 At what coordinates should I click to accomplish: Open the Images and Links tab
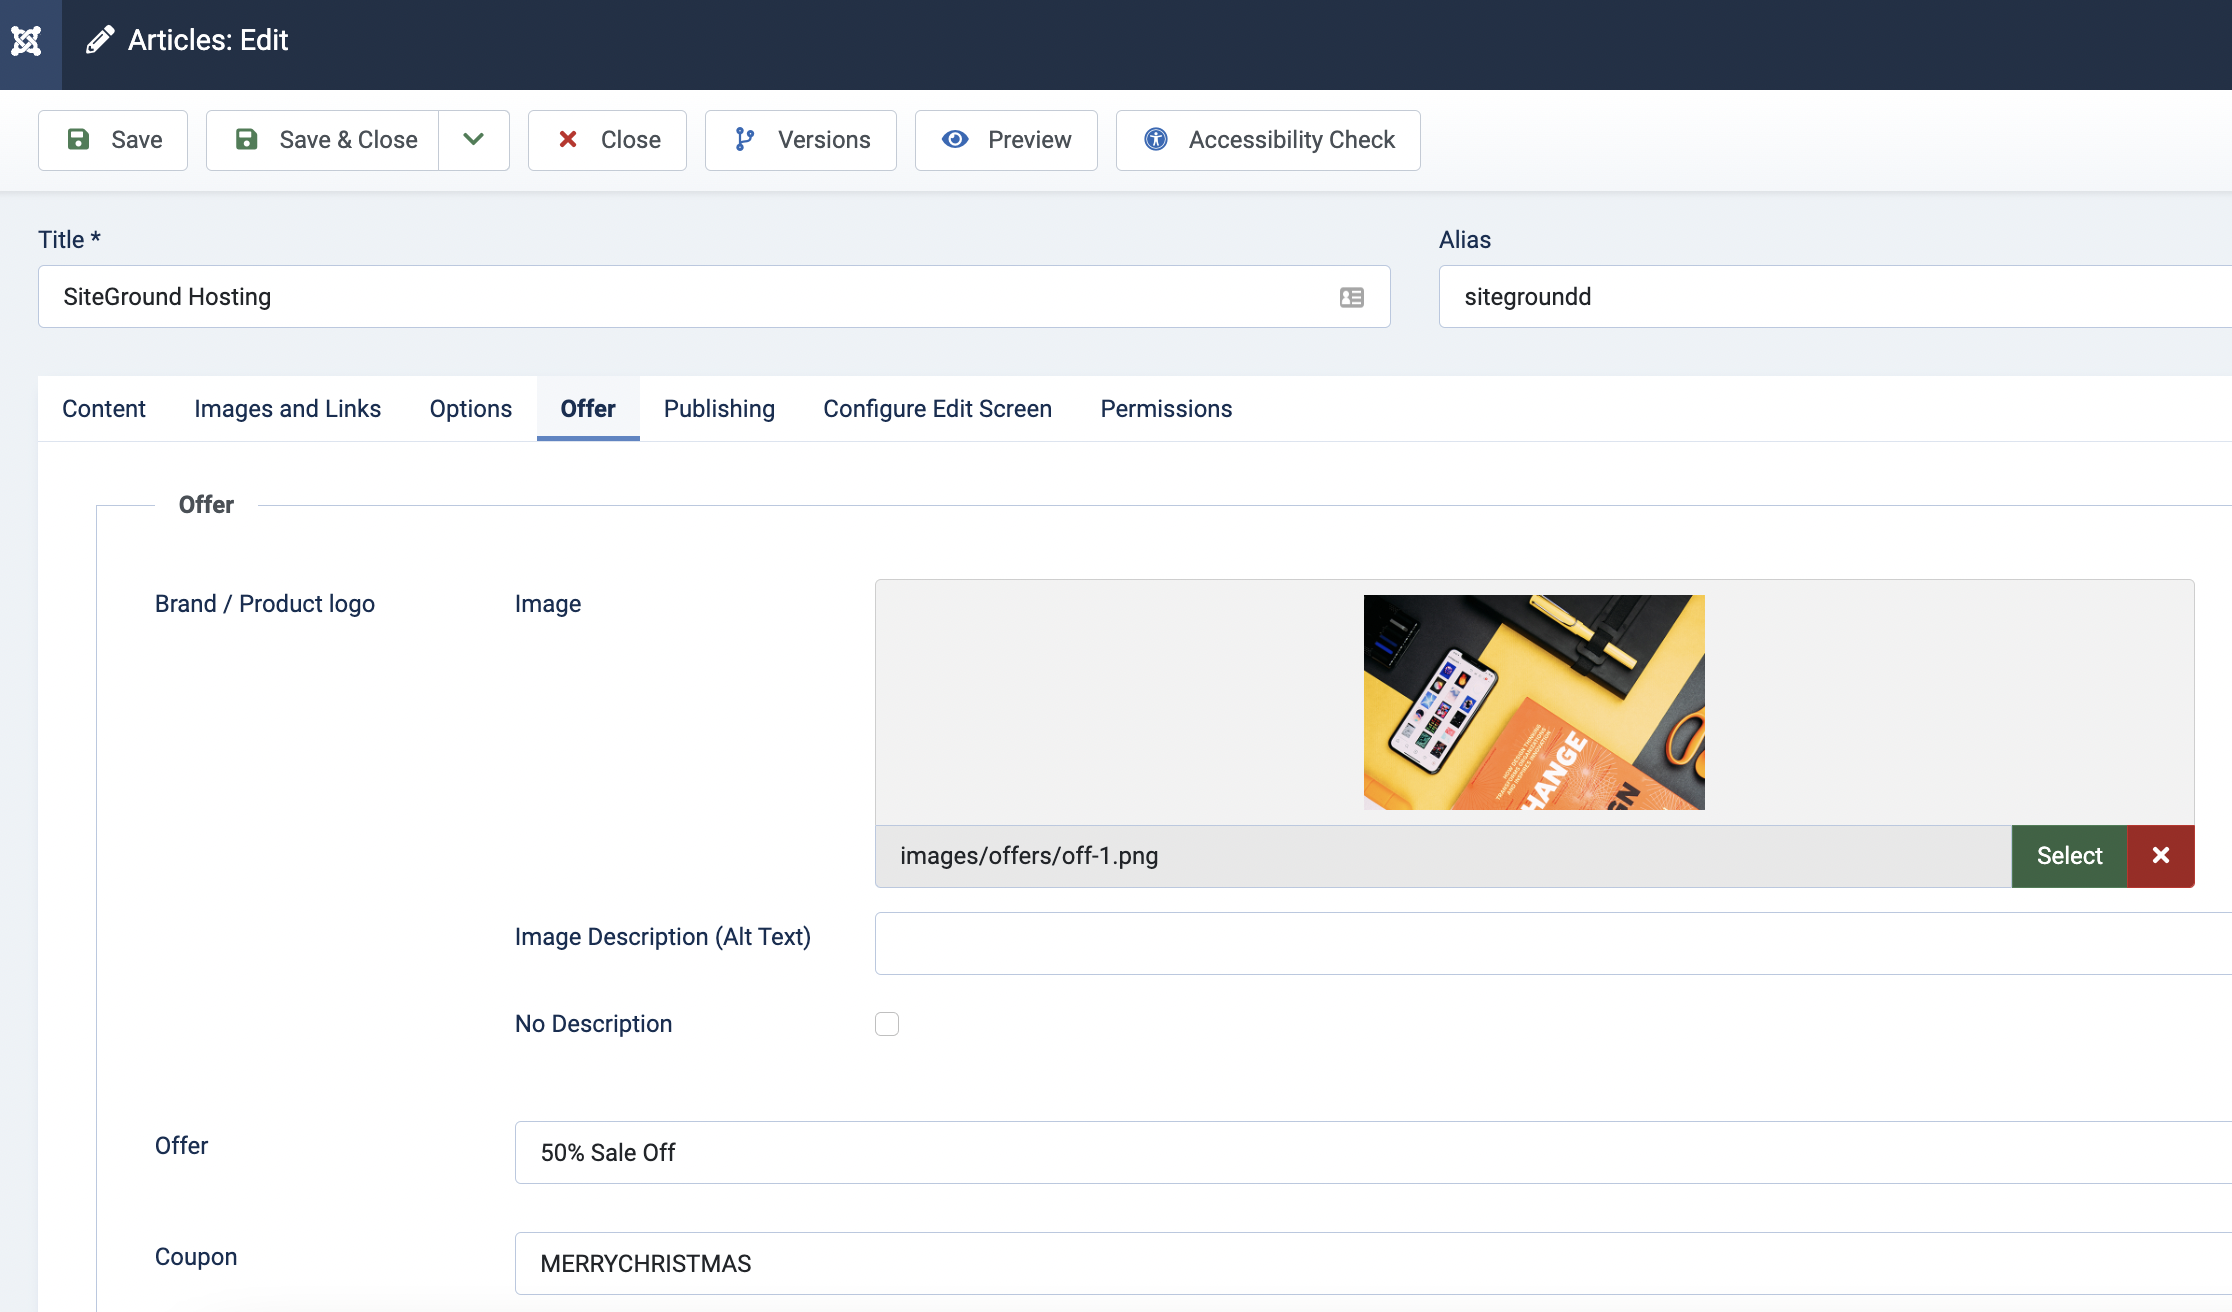pyautogui.click(x=287, y=409)
